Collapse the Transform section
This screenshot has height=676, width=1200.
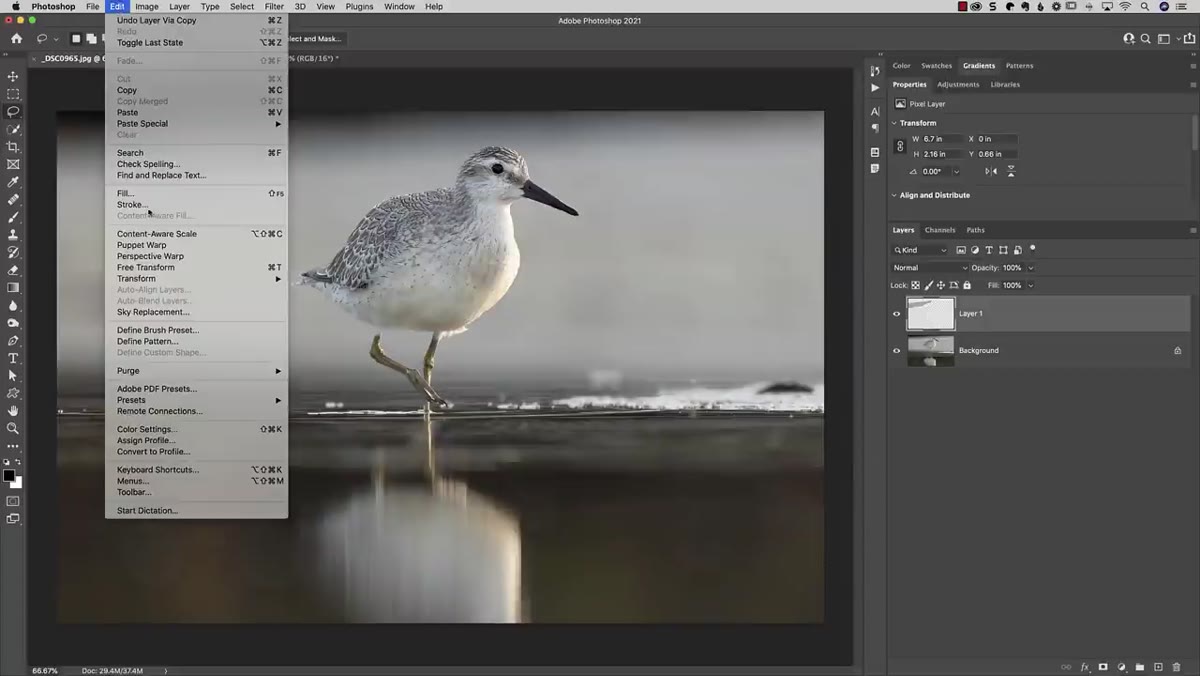[x=894, y=123]
